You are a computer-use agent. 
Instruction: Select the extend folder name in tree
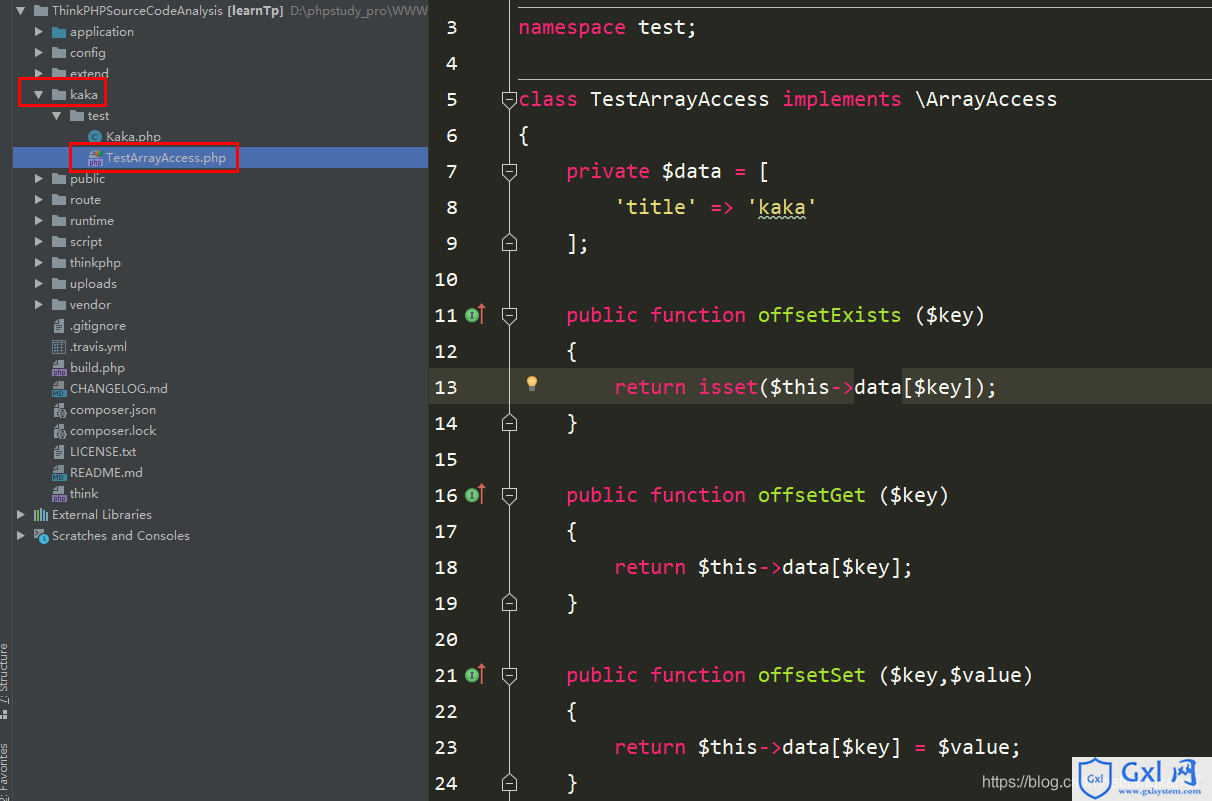(x=89, y=74)
